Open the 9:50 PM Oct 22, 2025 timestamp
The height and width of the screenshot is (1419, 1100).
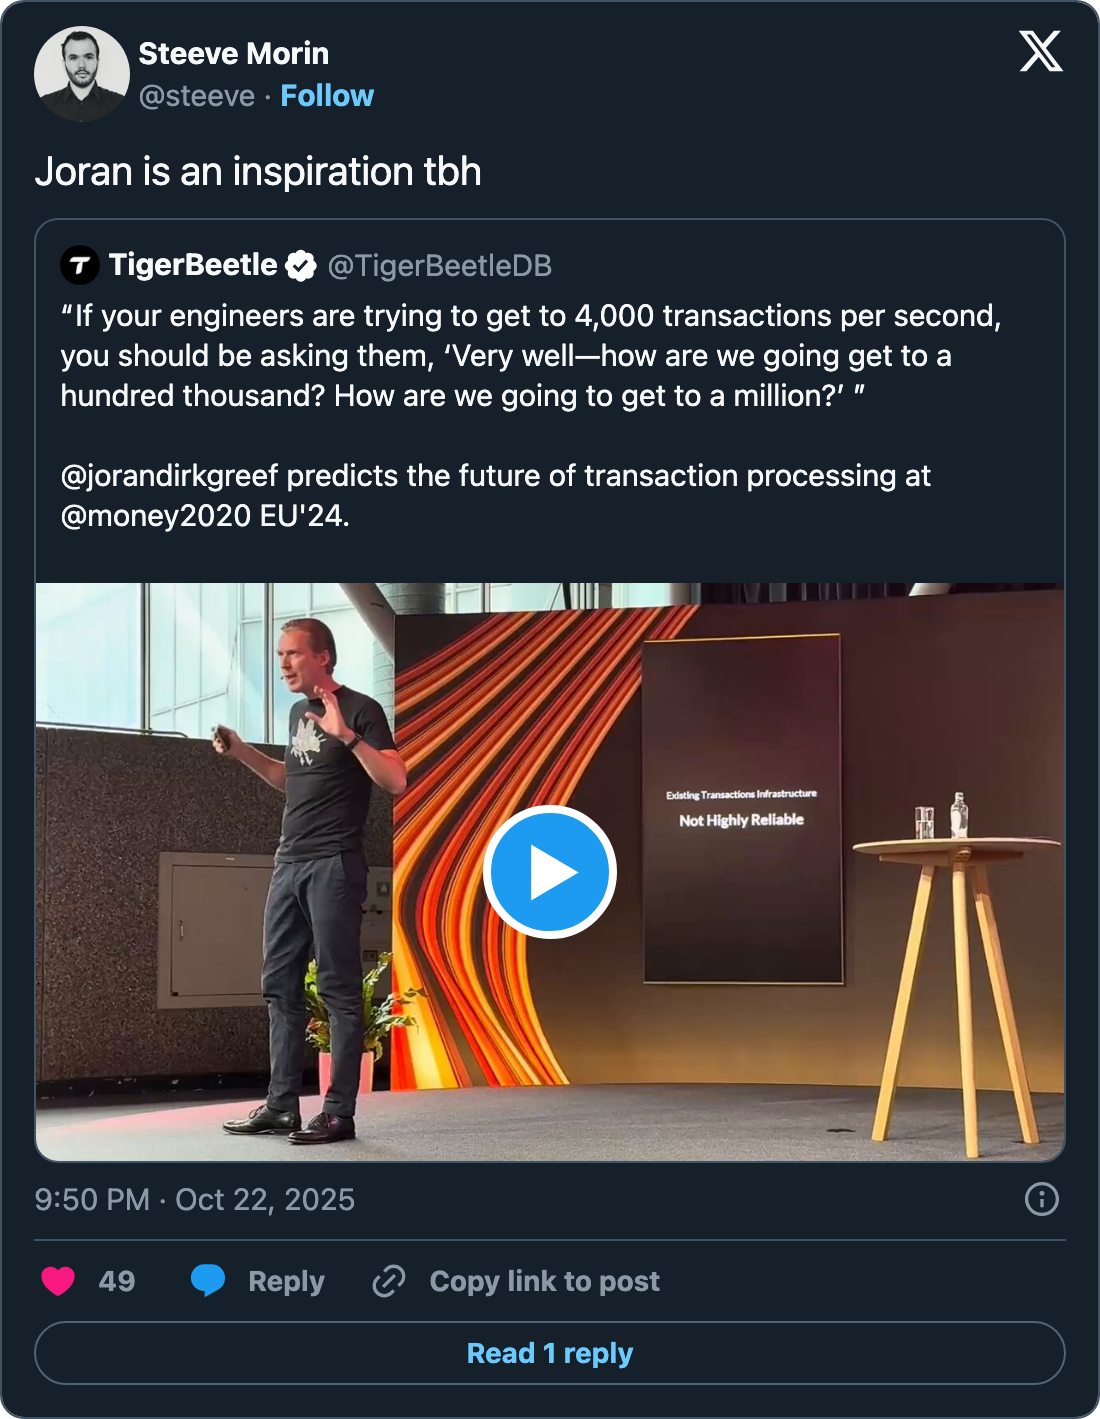tap(195, 1200)
